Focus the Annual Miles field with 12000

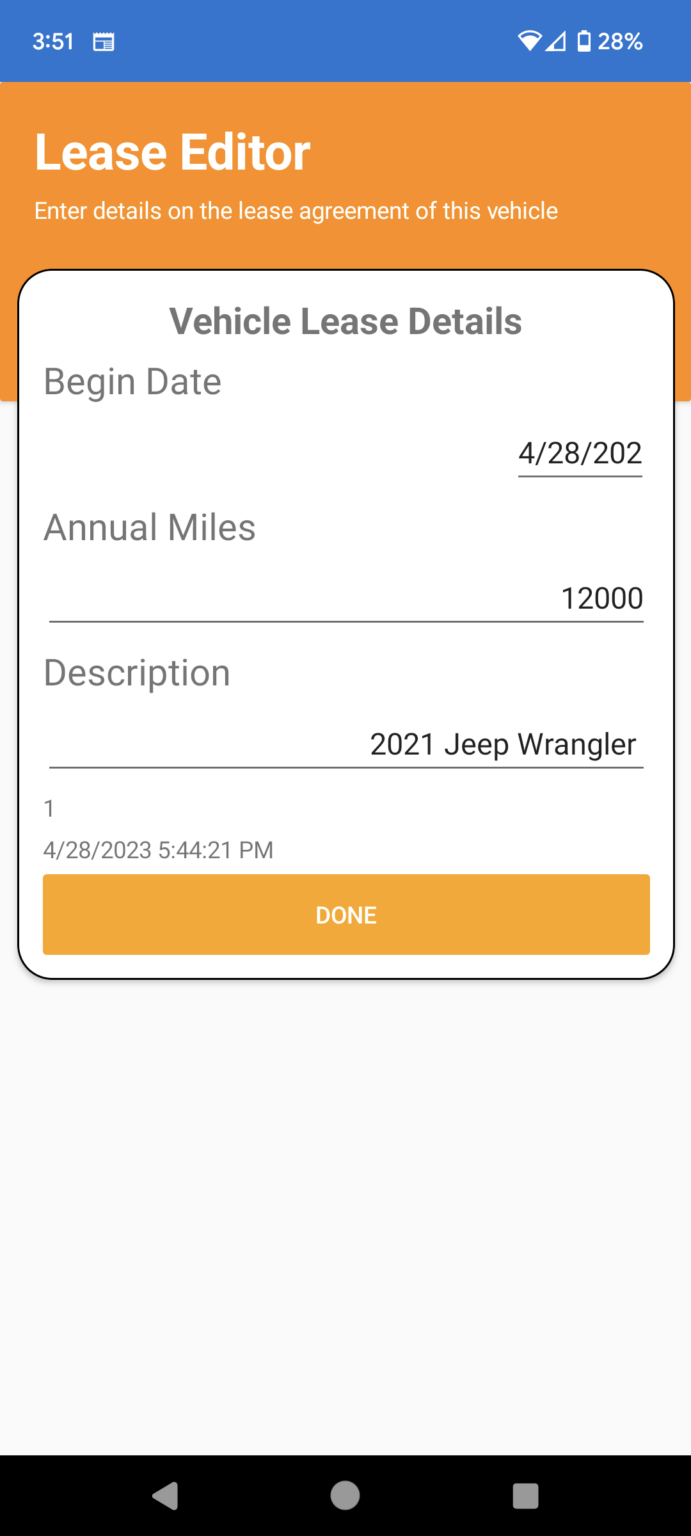pos(346,598)
